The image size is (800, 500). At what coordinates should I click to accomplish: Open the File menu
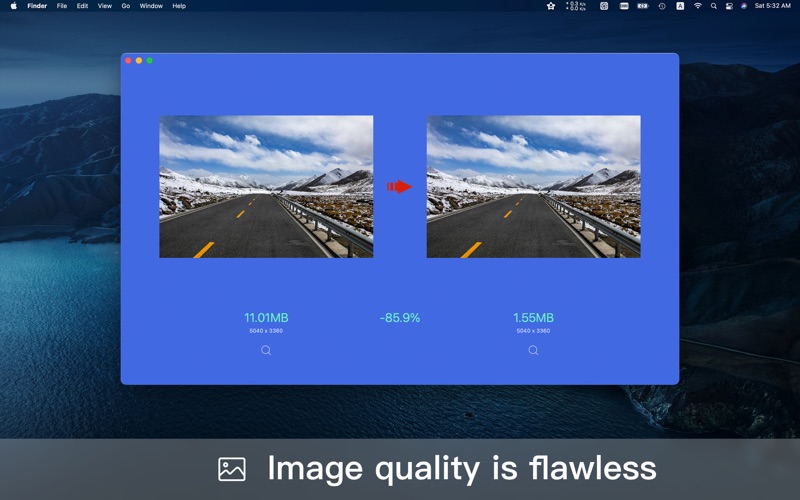[x=62, y=6]
